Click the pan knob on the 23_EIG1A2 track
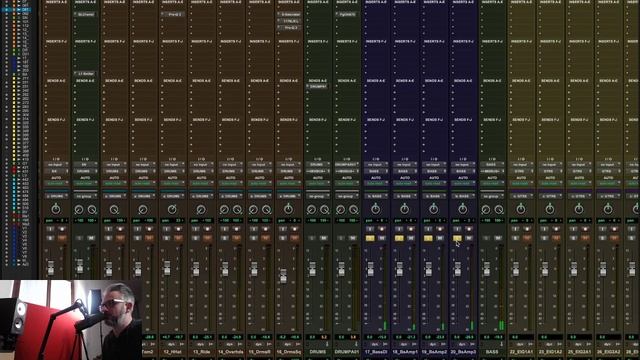The height and width of the screenshot is (360, 640). (x=550, y=209)
